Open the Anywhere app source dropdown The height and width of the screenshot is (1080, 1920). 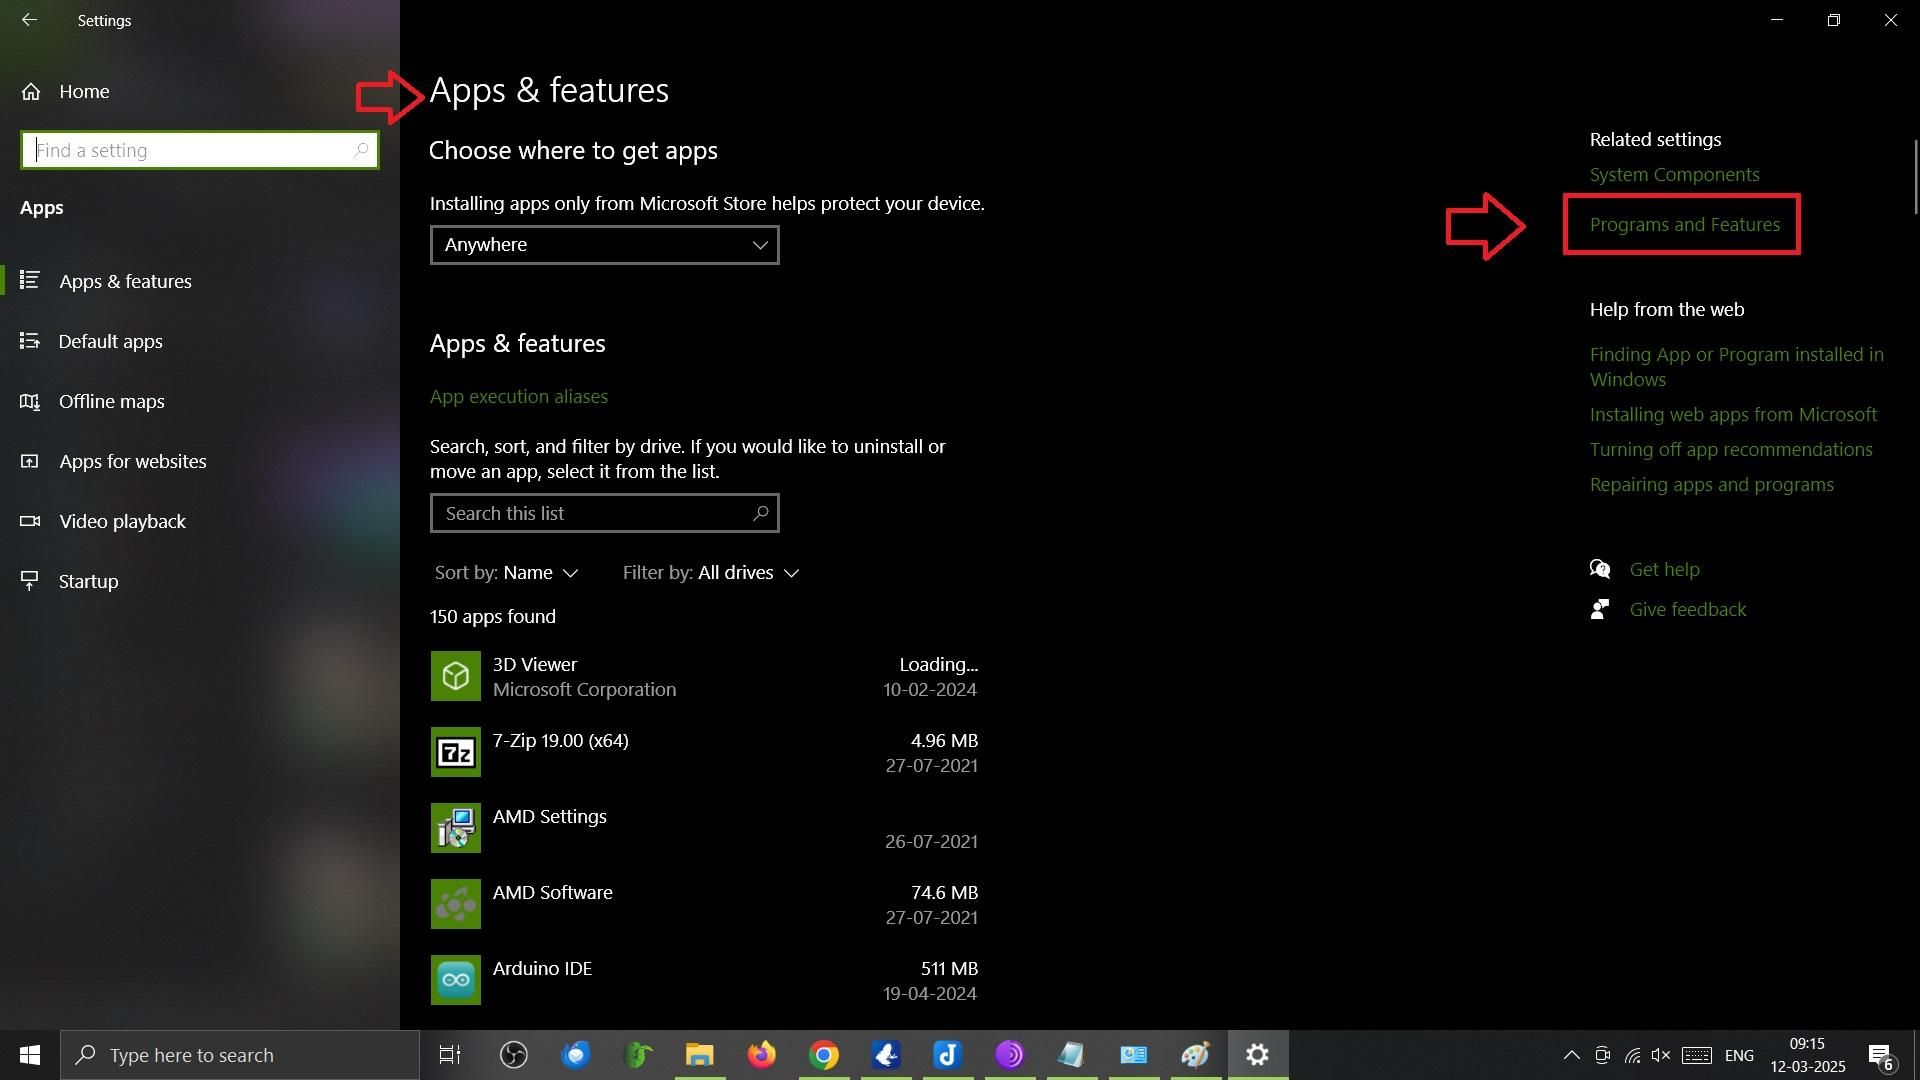click(604, 244)
